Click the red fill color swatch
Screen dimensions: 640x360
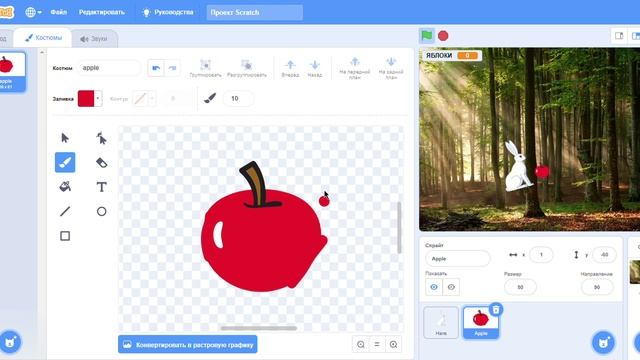click(86, 98)
